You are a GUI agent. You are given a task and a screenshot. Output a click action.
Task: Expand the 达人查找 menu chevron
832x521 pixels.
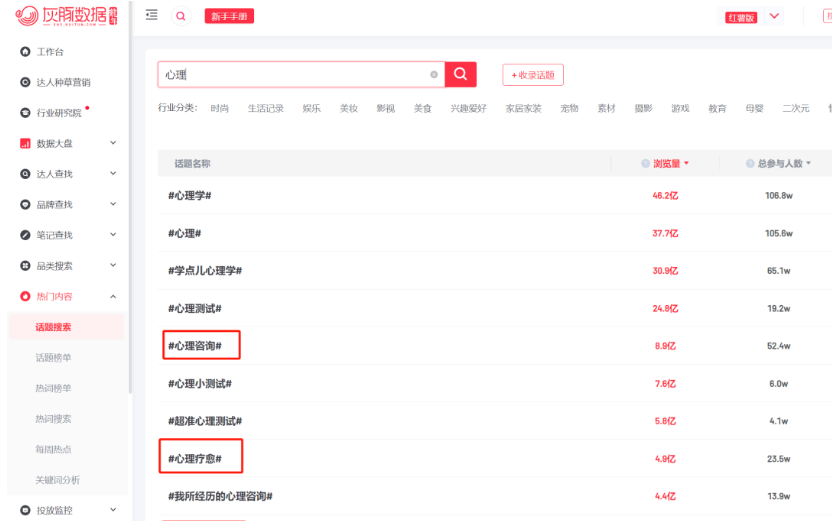(113, 173)
